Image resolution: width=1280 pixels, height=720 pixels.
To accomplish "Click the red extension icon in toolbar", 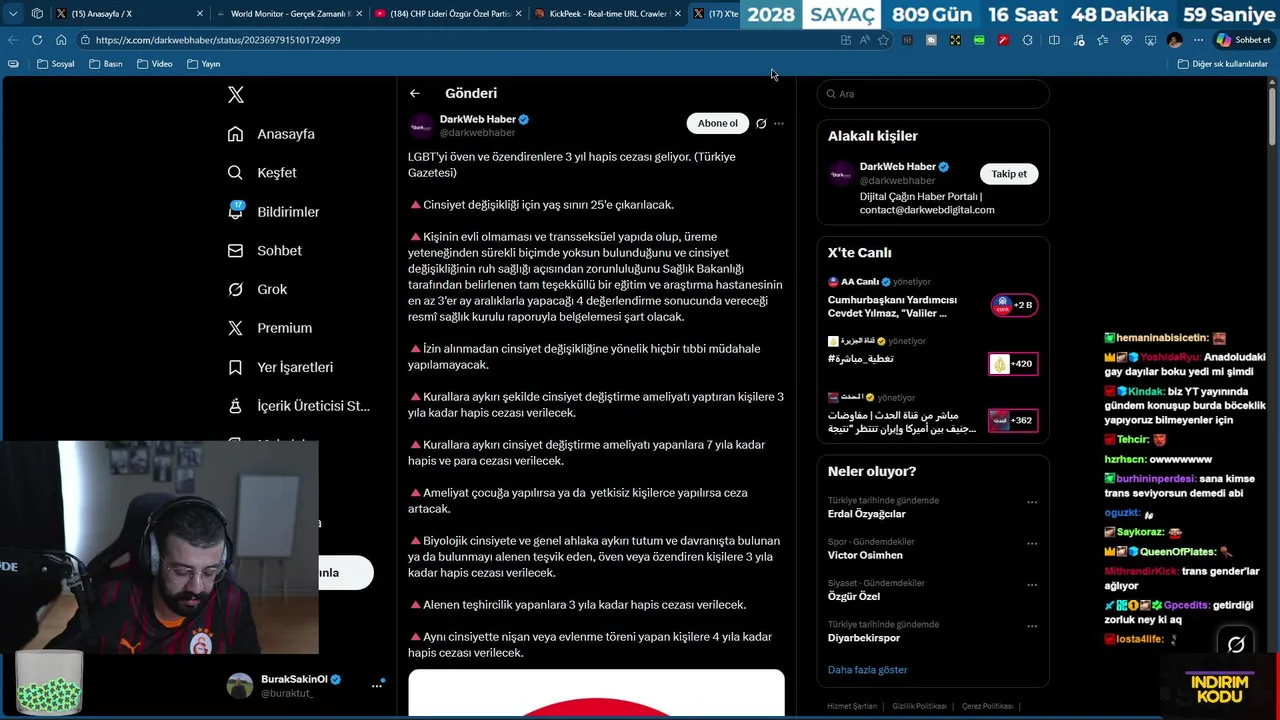I will coord(1003,40).
